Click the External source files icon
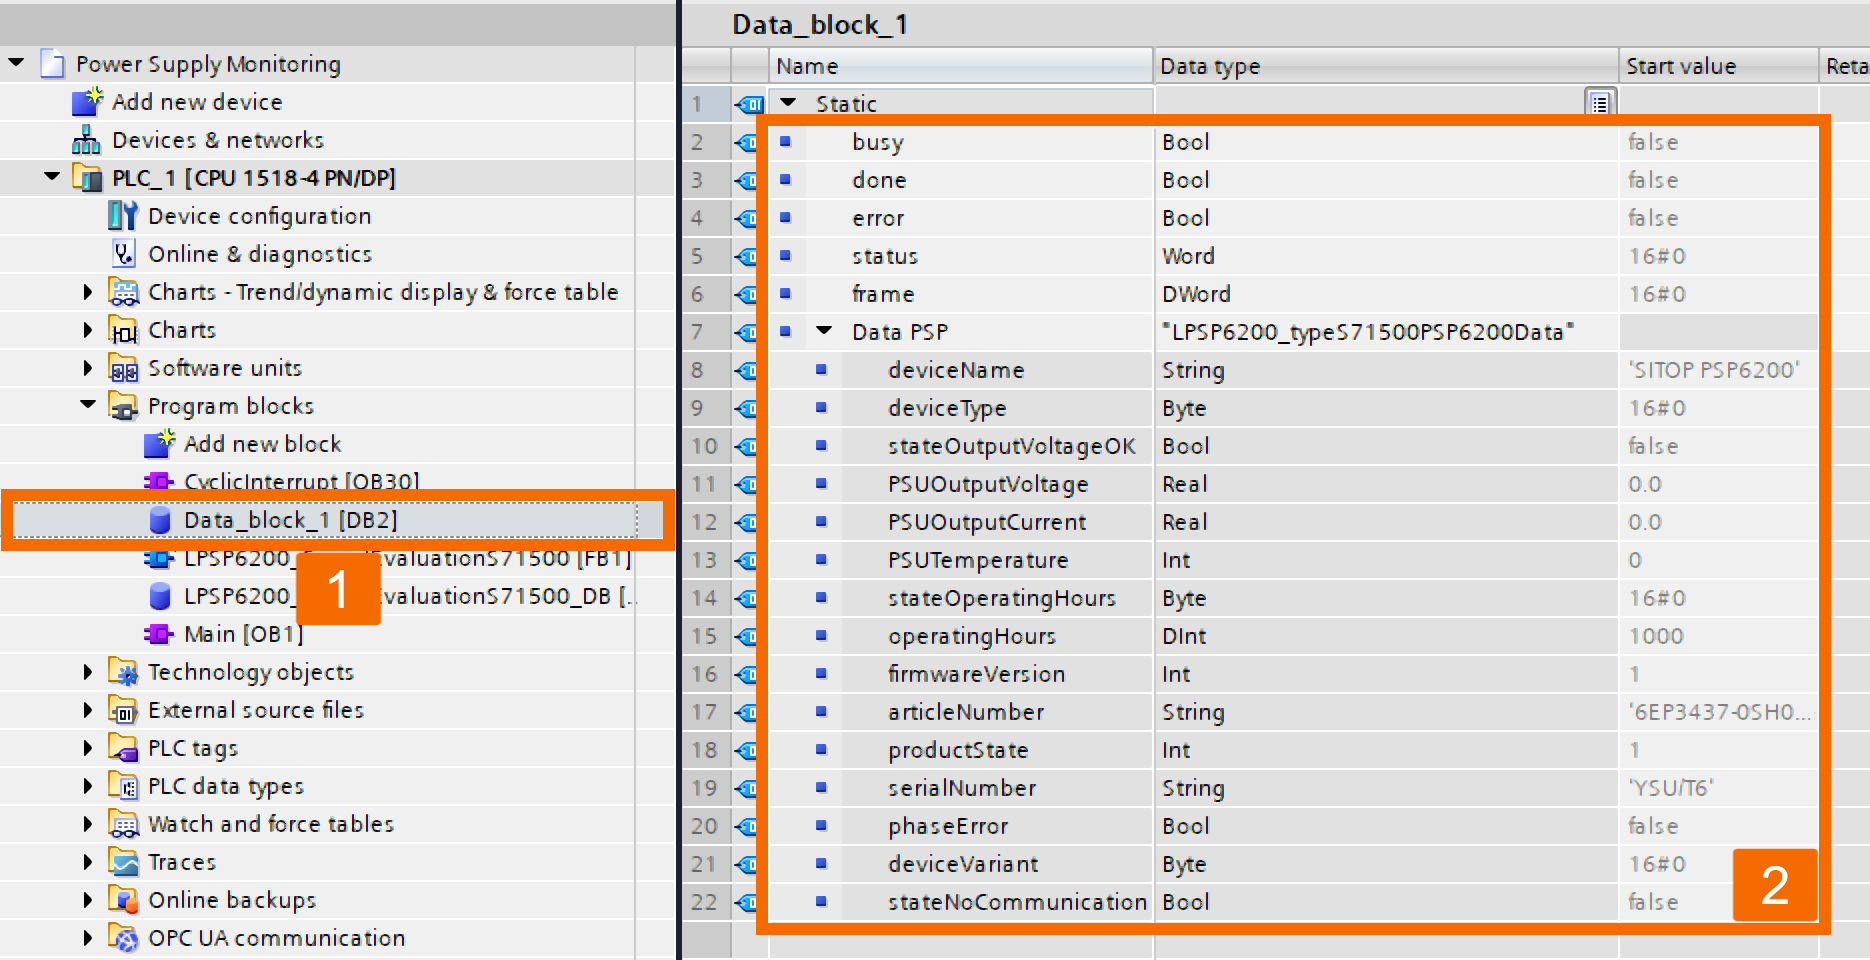 click(123, 710)
